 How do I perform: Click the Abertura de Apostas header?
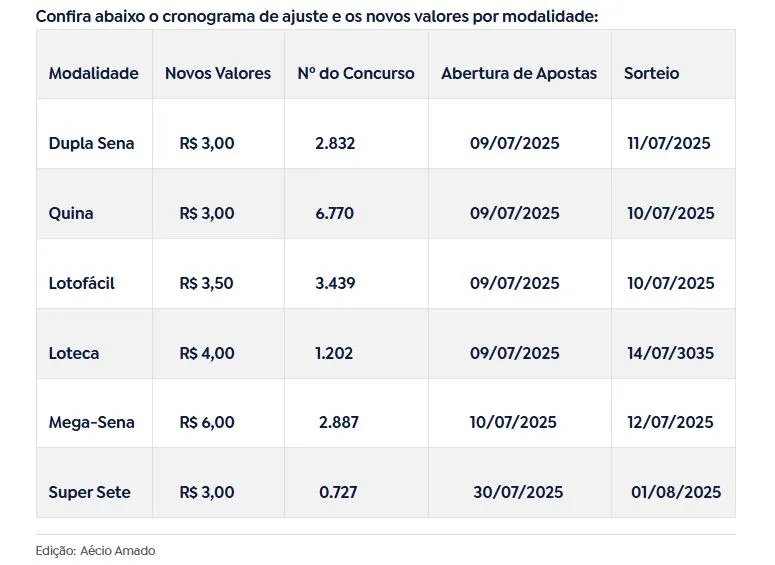pos(519,73)
